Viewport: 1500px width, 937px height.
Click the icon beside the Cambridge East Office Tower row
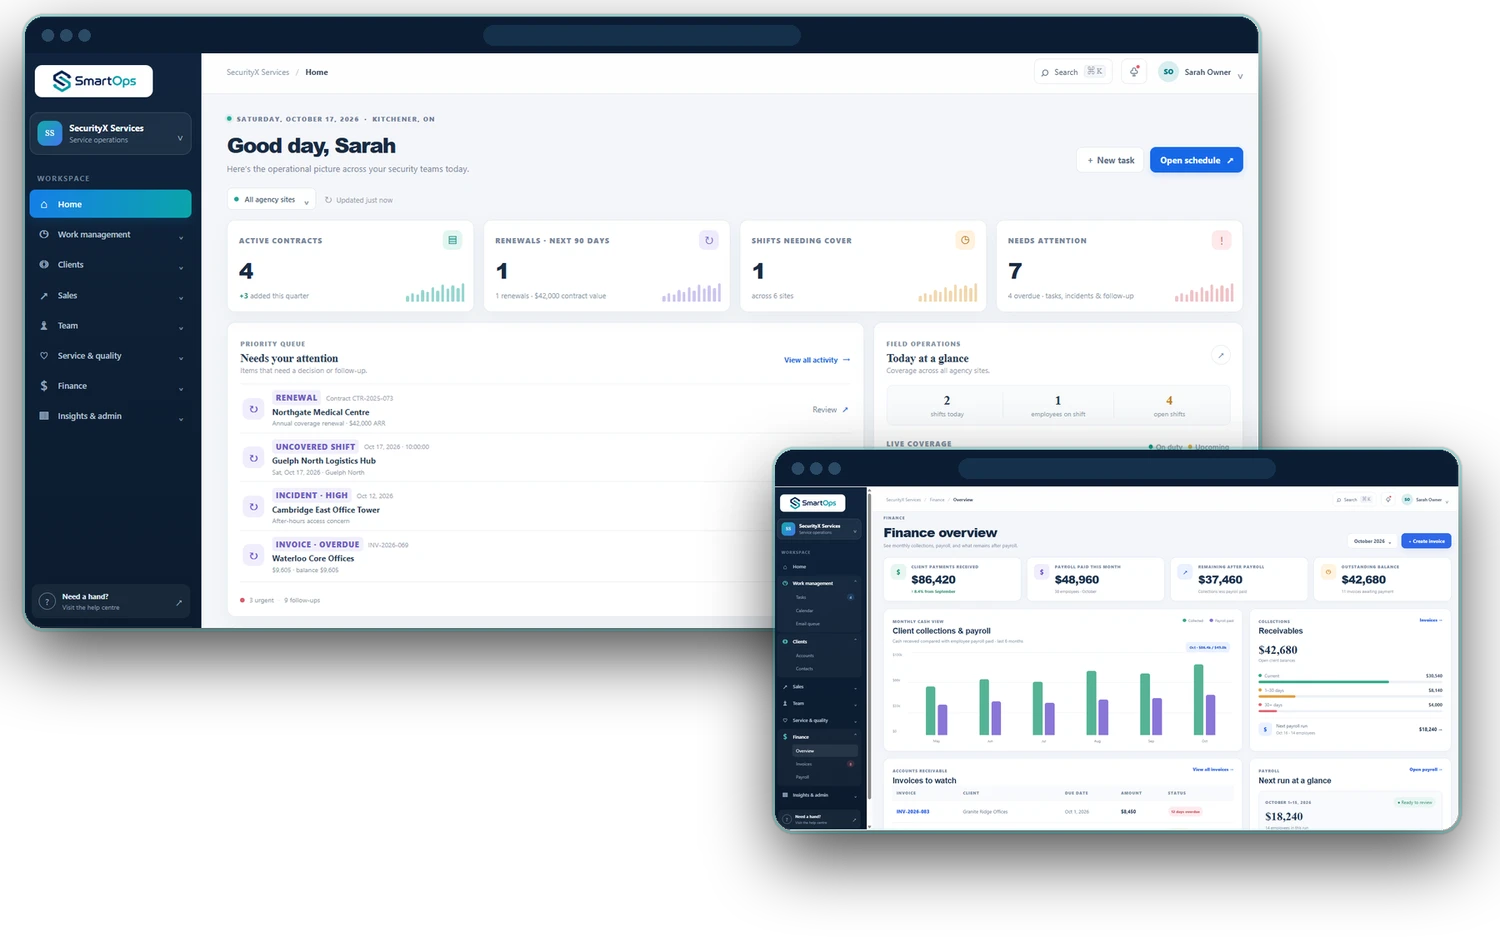[254, 507]
